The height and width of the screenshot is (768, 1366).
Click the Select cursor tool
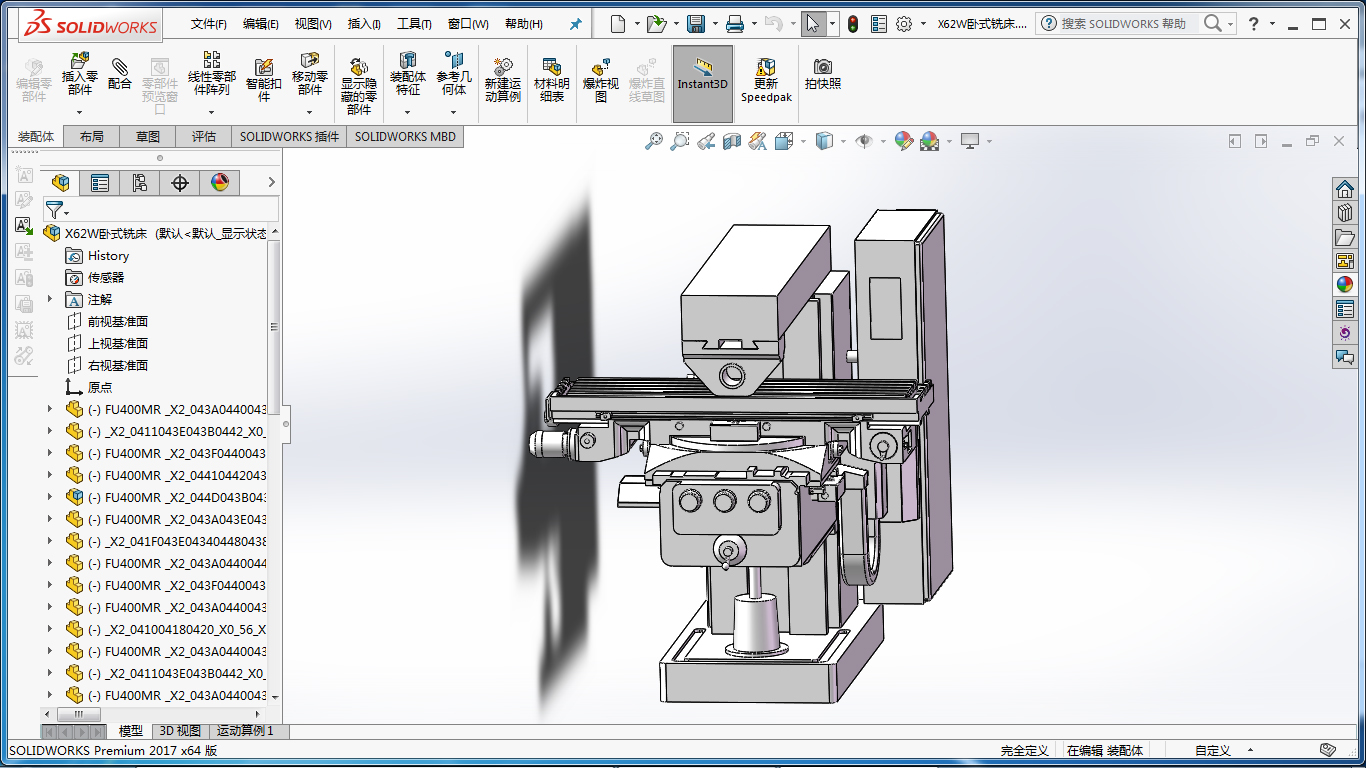pos(813,24)
